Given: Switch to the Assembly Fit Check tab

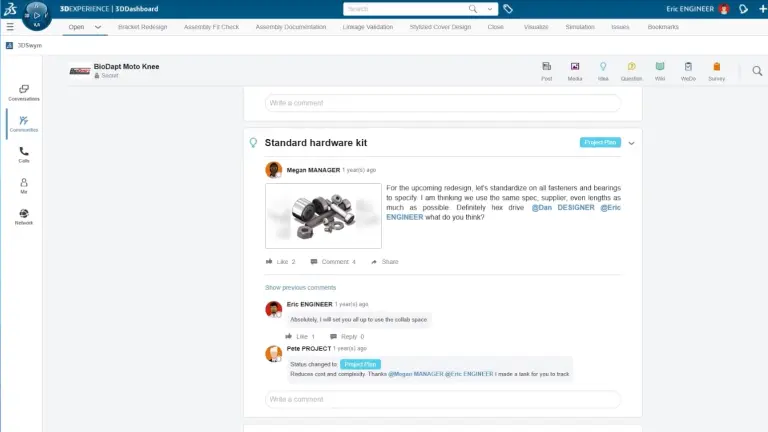Looking at the screenshot, I should [212, 27].
